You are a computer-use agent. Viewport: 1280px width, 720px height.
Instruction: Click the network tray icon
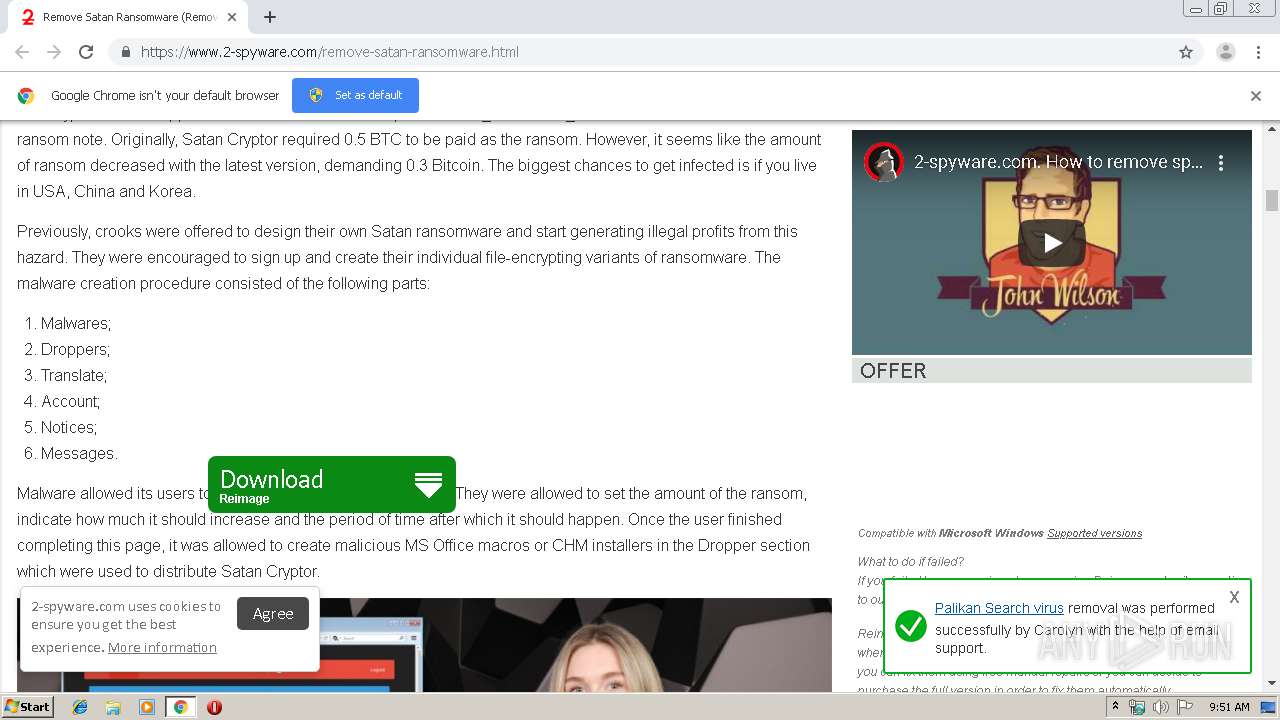1137,707
